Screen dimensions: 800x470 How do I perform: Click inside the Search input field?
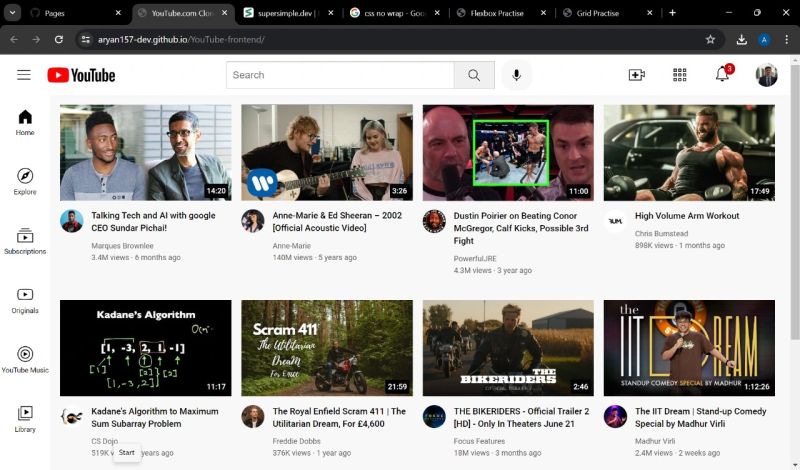[340, 75]
